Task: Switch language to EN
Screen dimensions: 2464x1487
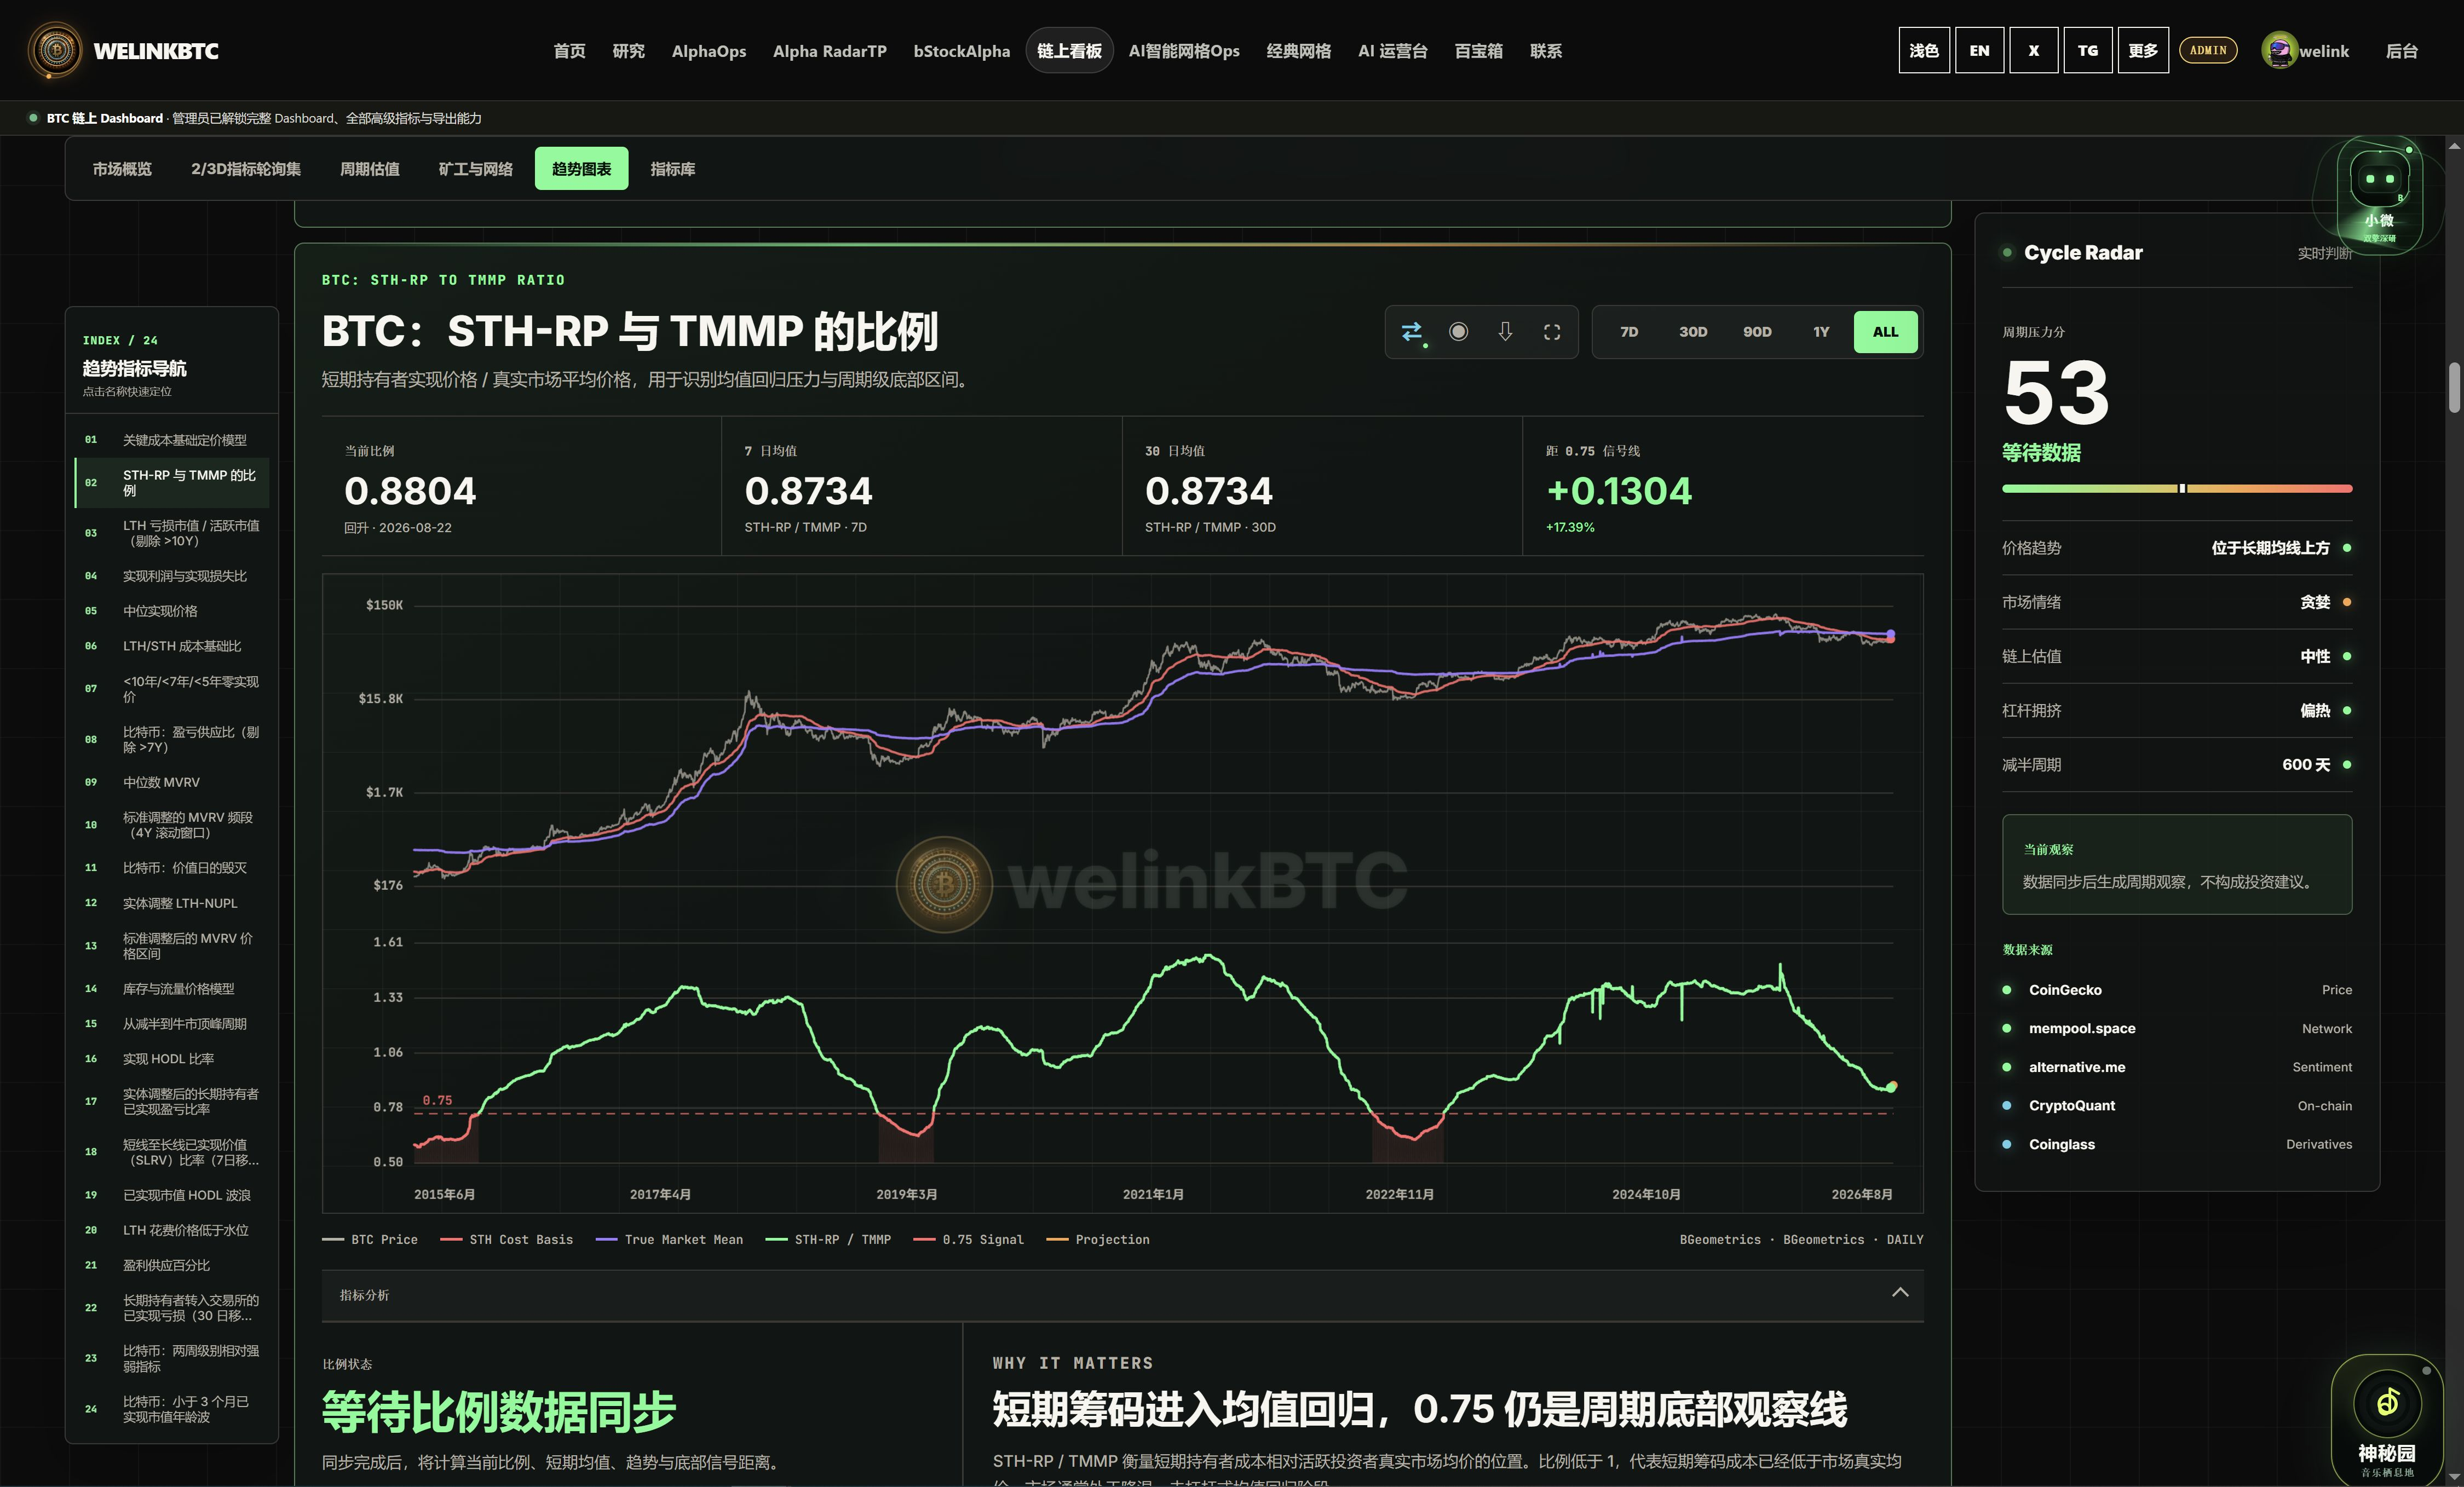Action: point(1979,50)
